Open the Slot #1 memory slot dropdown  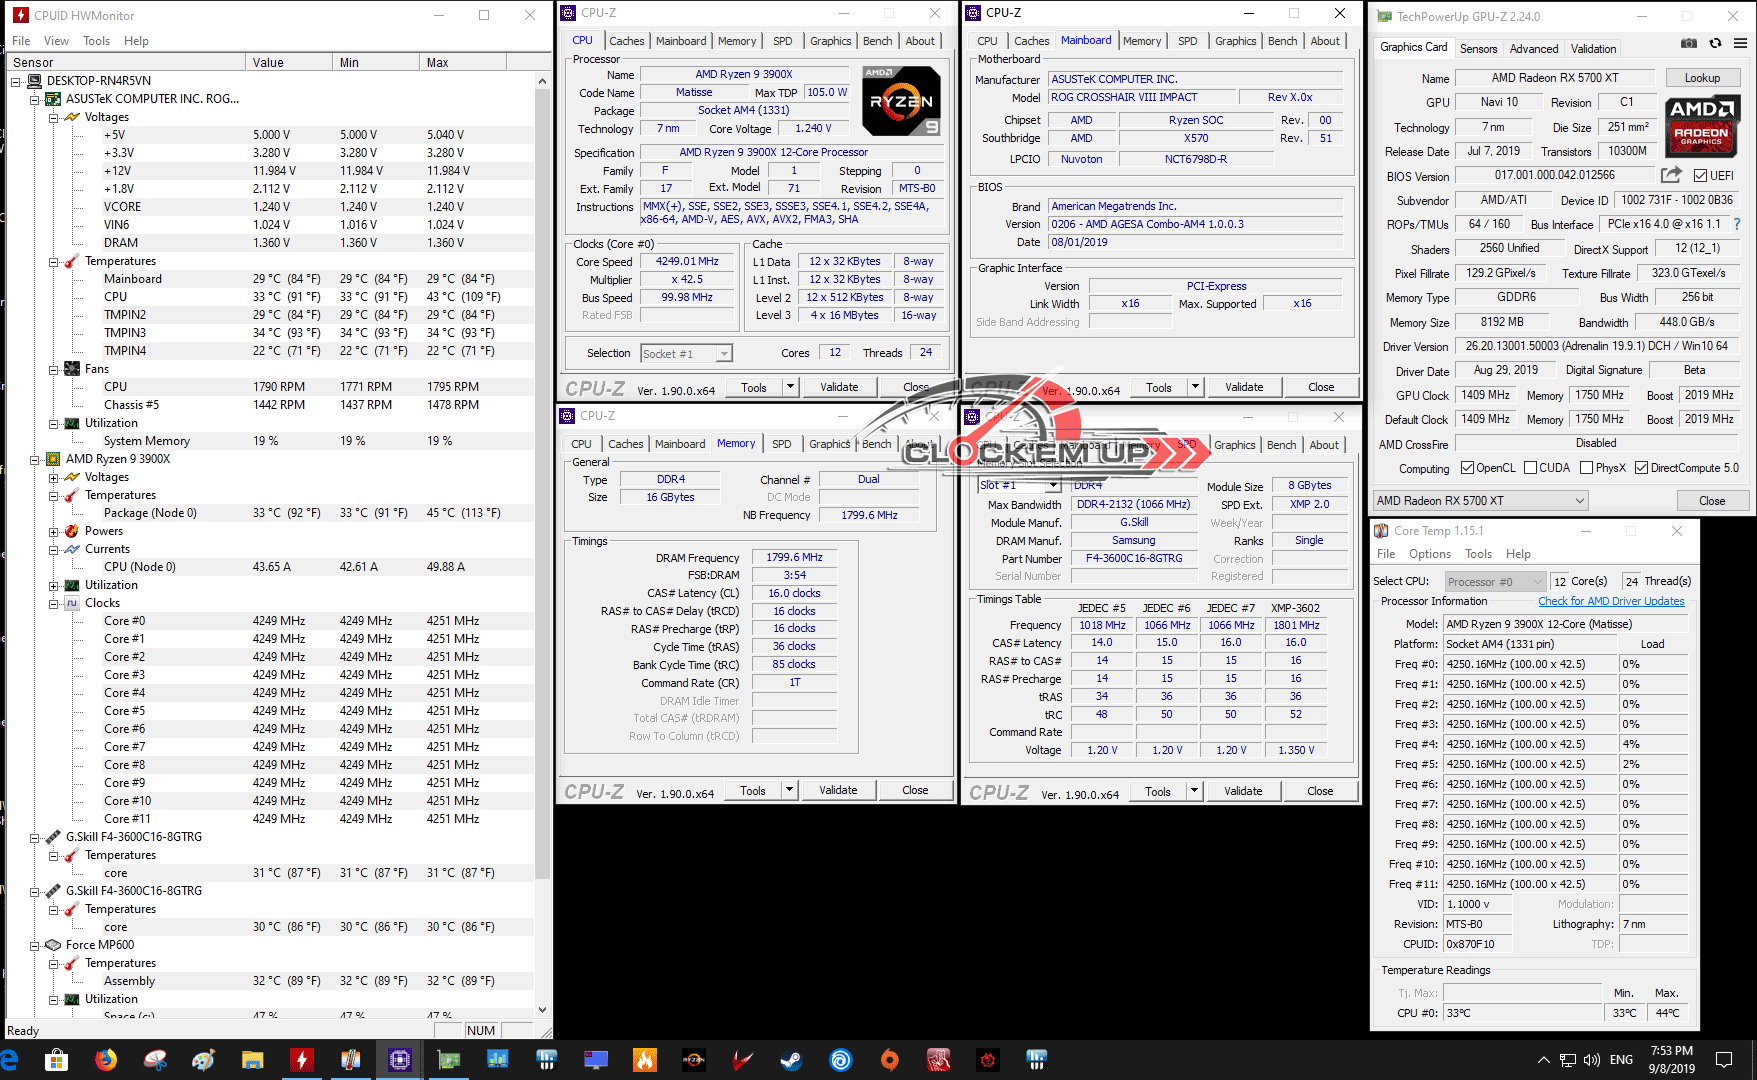[1018, 485]
